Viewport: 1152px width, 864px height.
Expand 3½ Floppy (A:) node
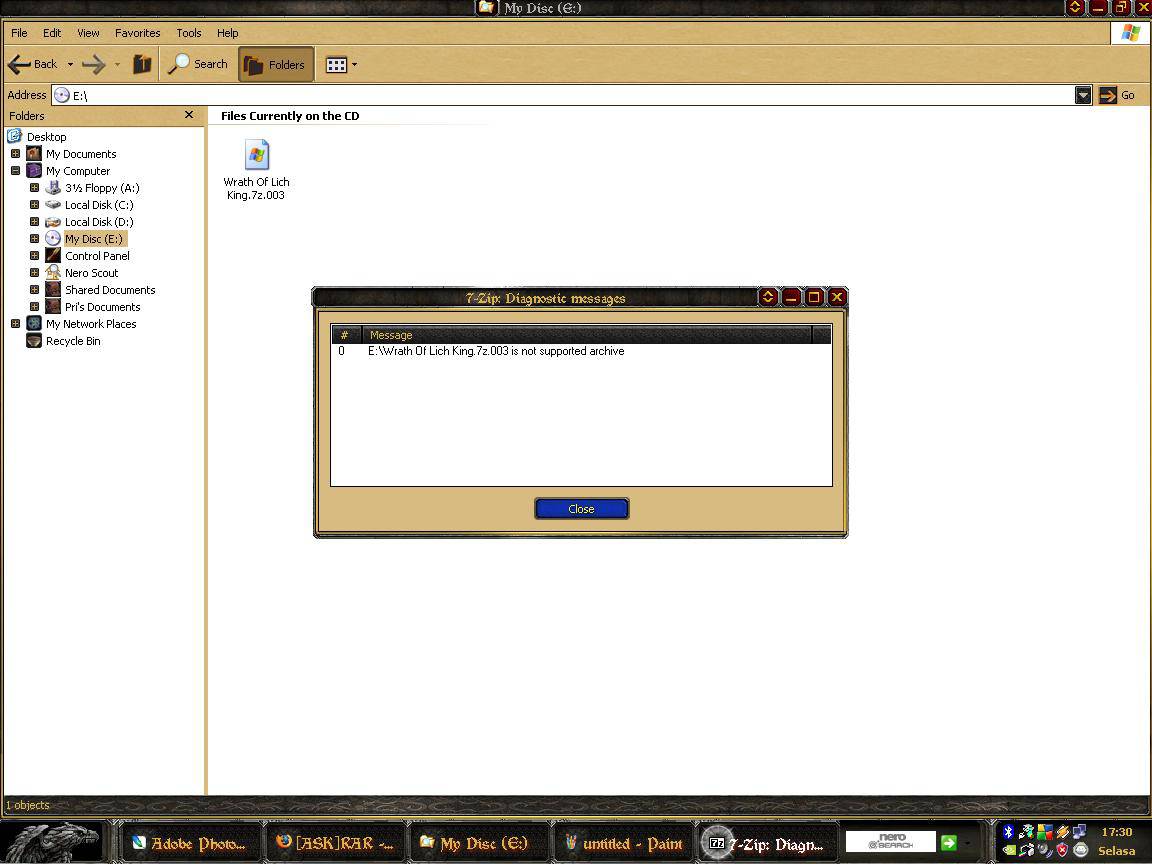pos(34,187)
